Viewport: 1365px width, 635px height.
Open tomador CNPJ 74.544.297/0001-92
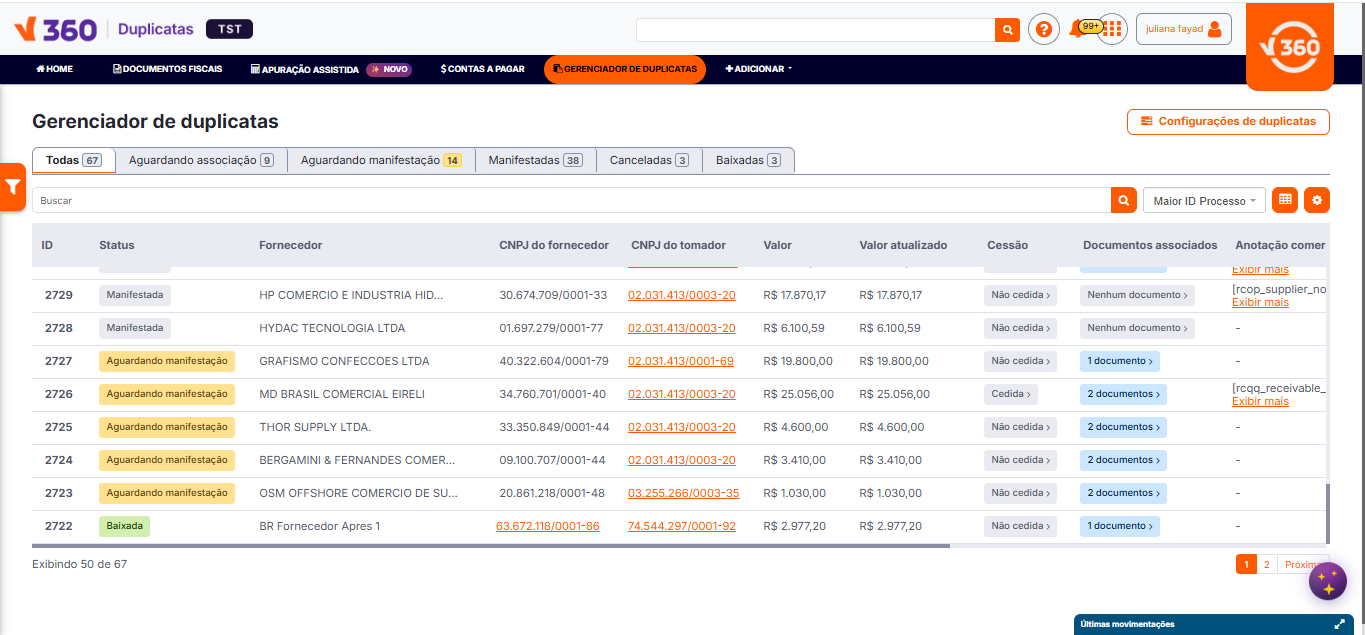pos(682,526)
